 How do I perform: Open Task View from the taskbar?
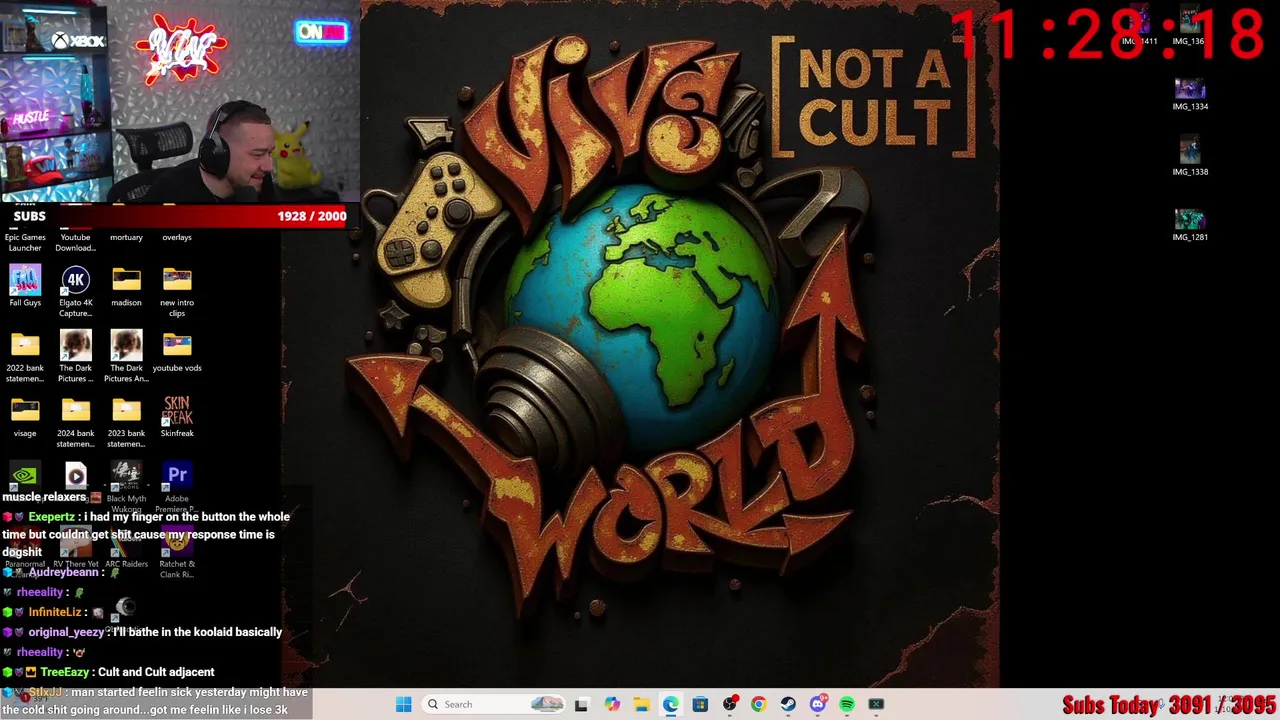tap(581, 704)
